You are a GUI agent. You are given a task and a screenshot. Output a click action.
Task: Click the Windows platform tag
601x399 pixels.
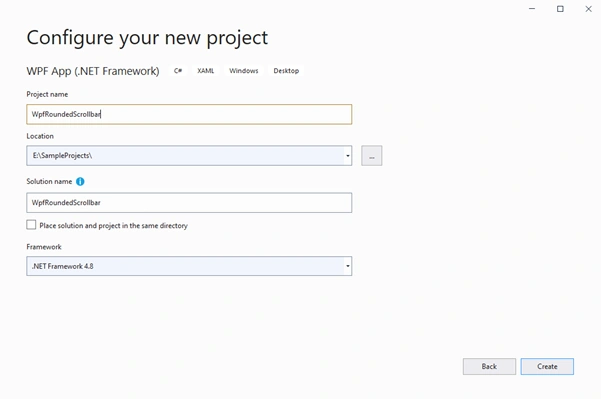(244, 71)
